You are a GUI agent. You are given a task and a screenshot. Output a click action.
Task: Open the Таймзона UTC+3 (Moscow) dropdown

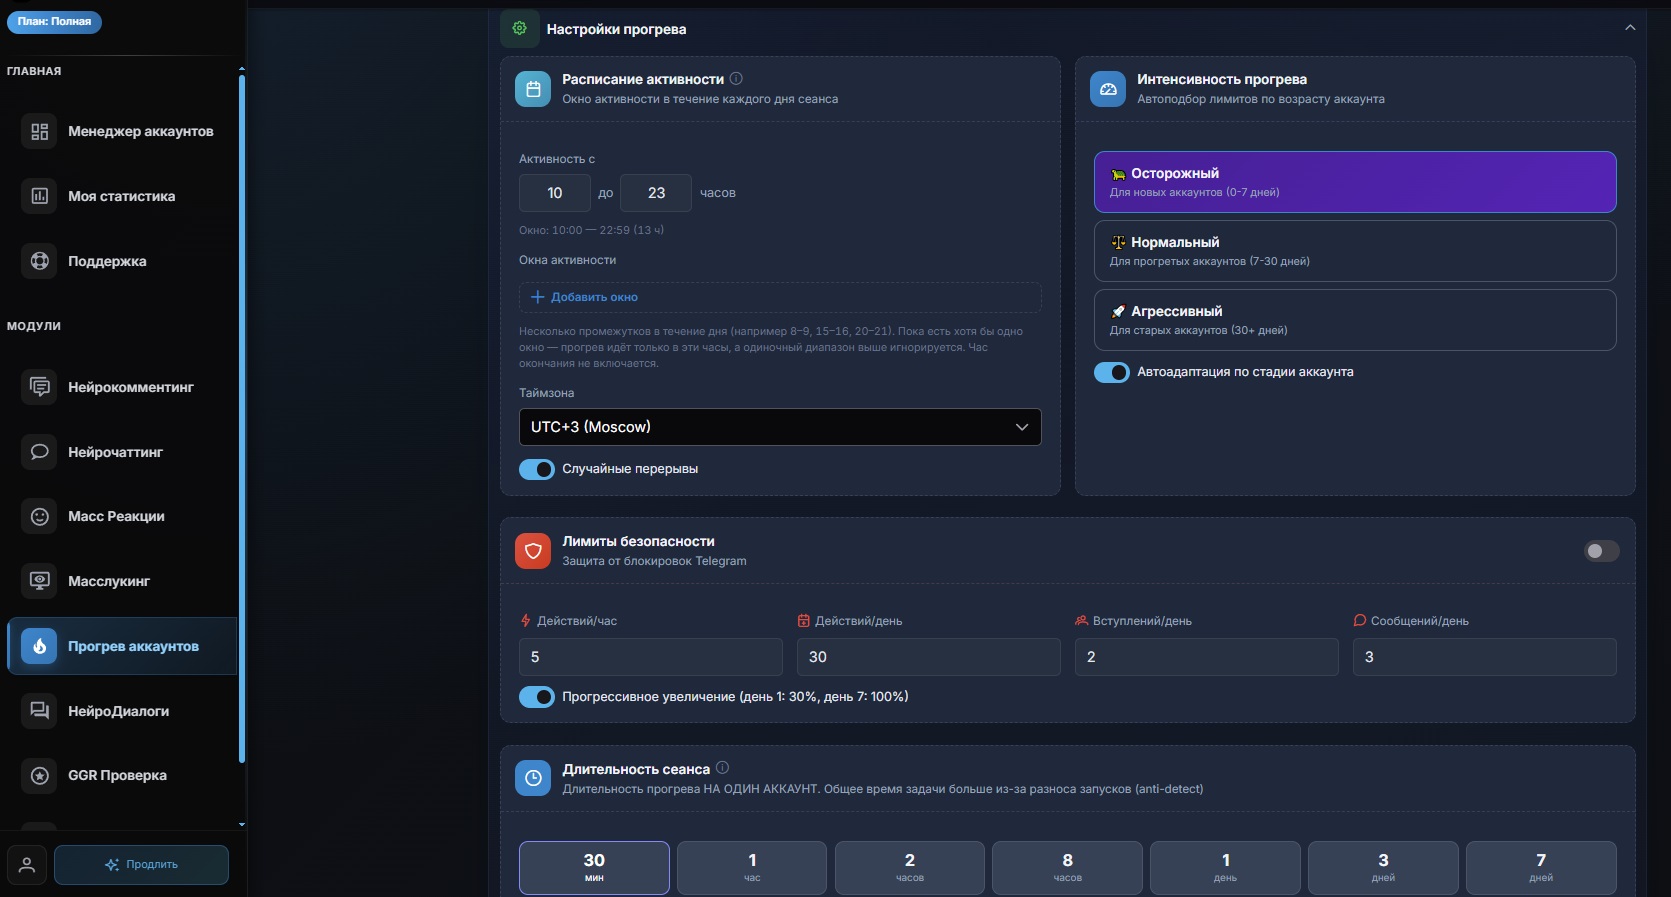click(780, 427)
